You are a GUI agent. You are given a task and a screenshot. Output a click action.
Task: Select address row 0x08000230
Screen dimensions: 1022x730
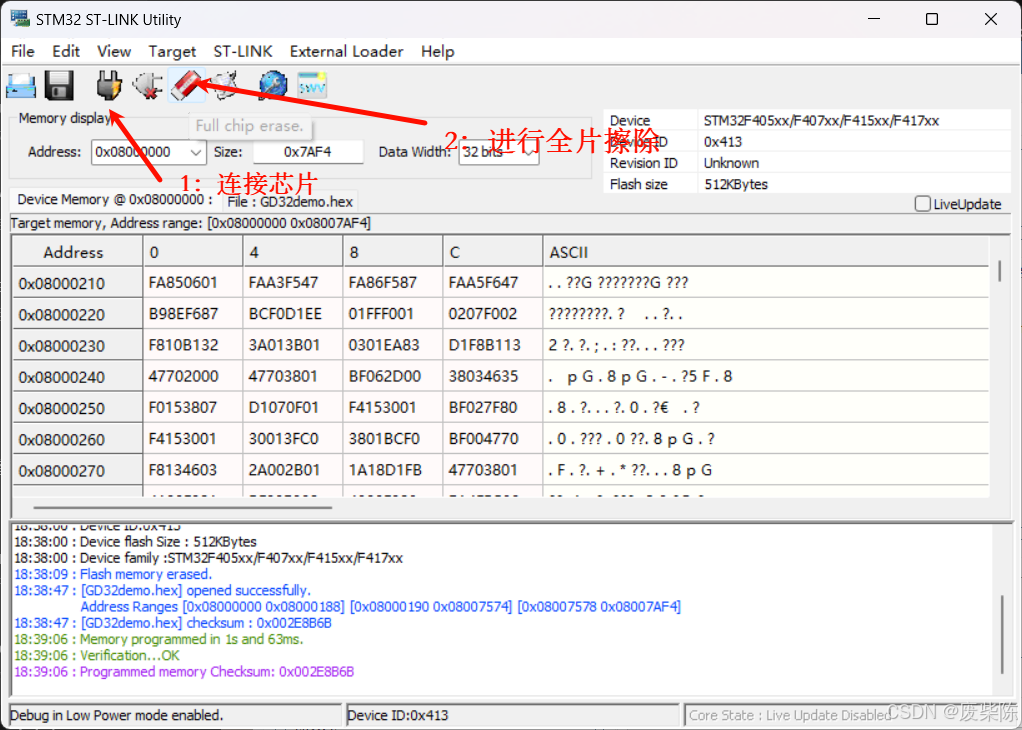pos(77,345)
